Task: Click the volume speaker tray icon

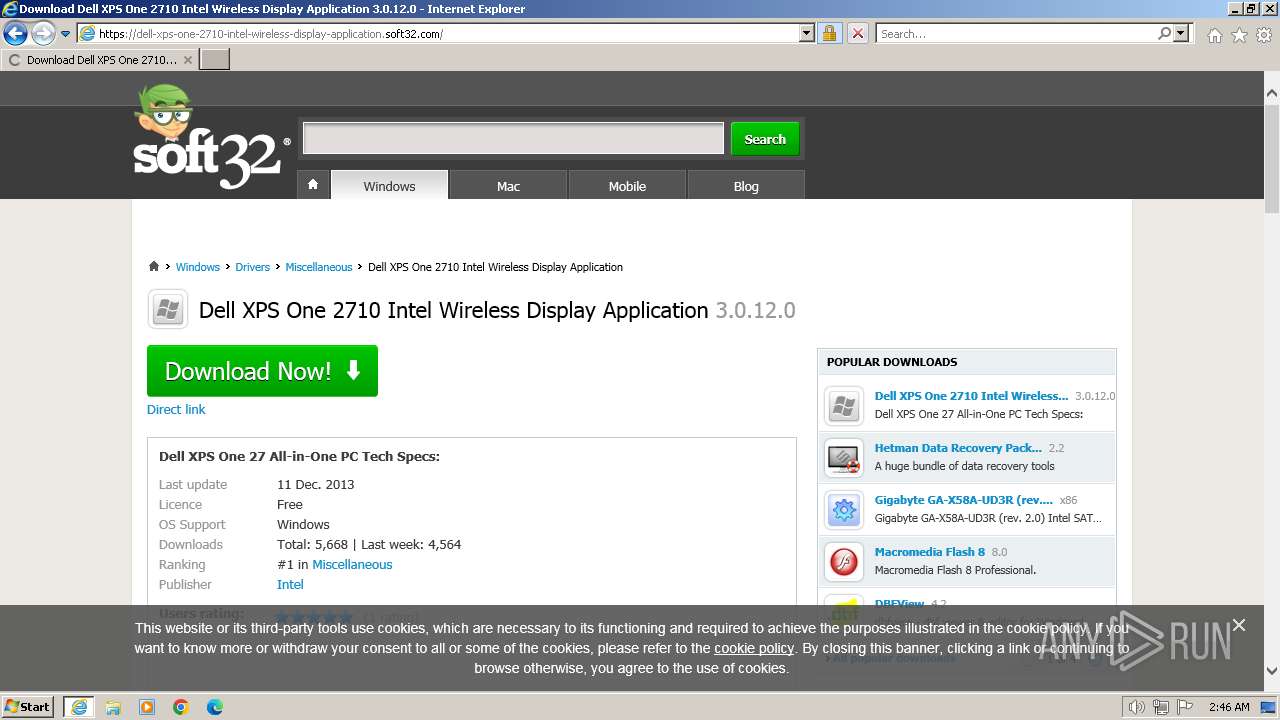Action: tap(1136, 707)
